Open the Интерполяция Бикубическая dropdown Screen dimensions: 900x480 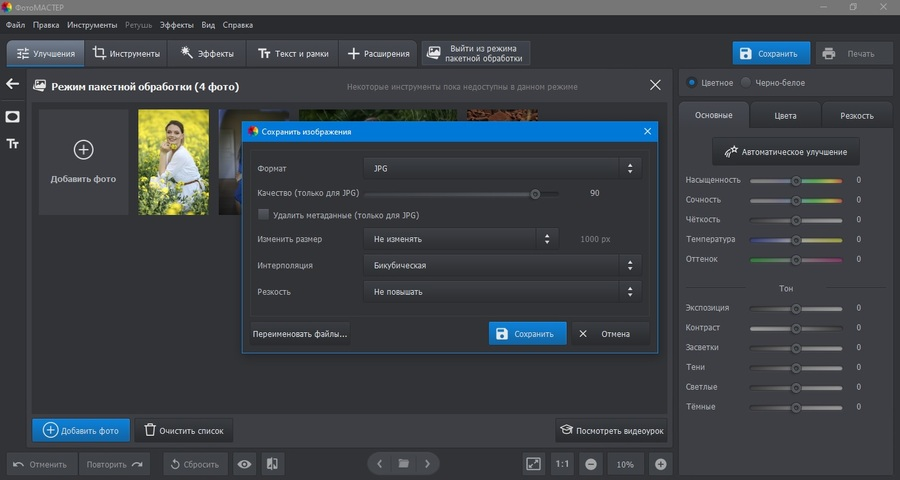click(x=502, y=265)
